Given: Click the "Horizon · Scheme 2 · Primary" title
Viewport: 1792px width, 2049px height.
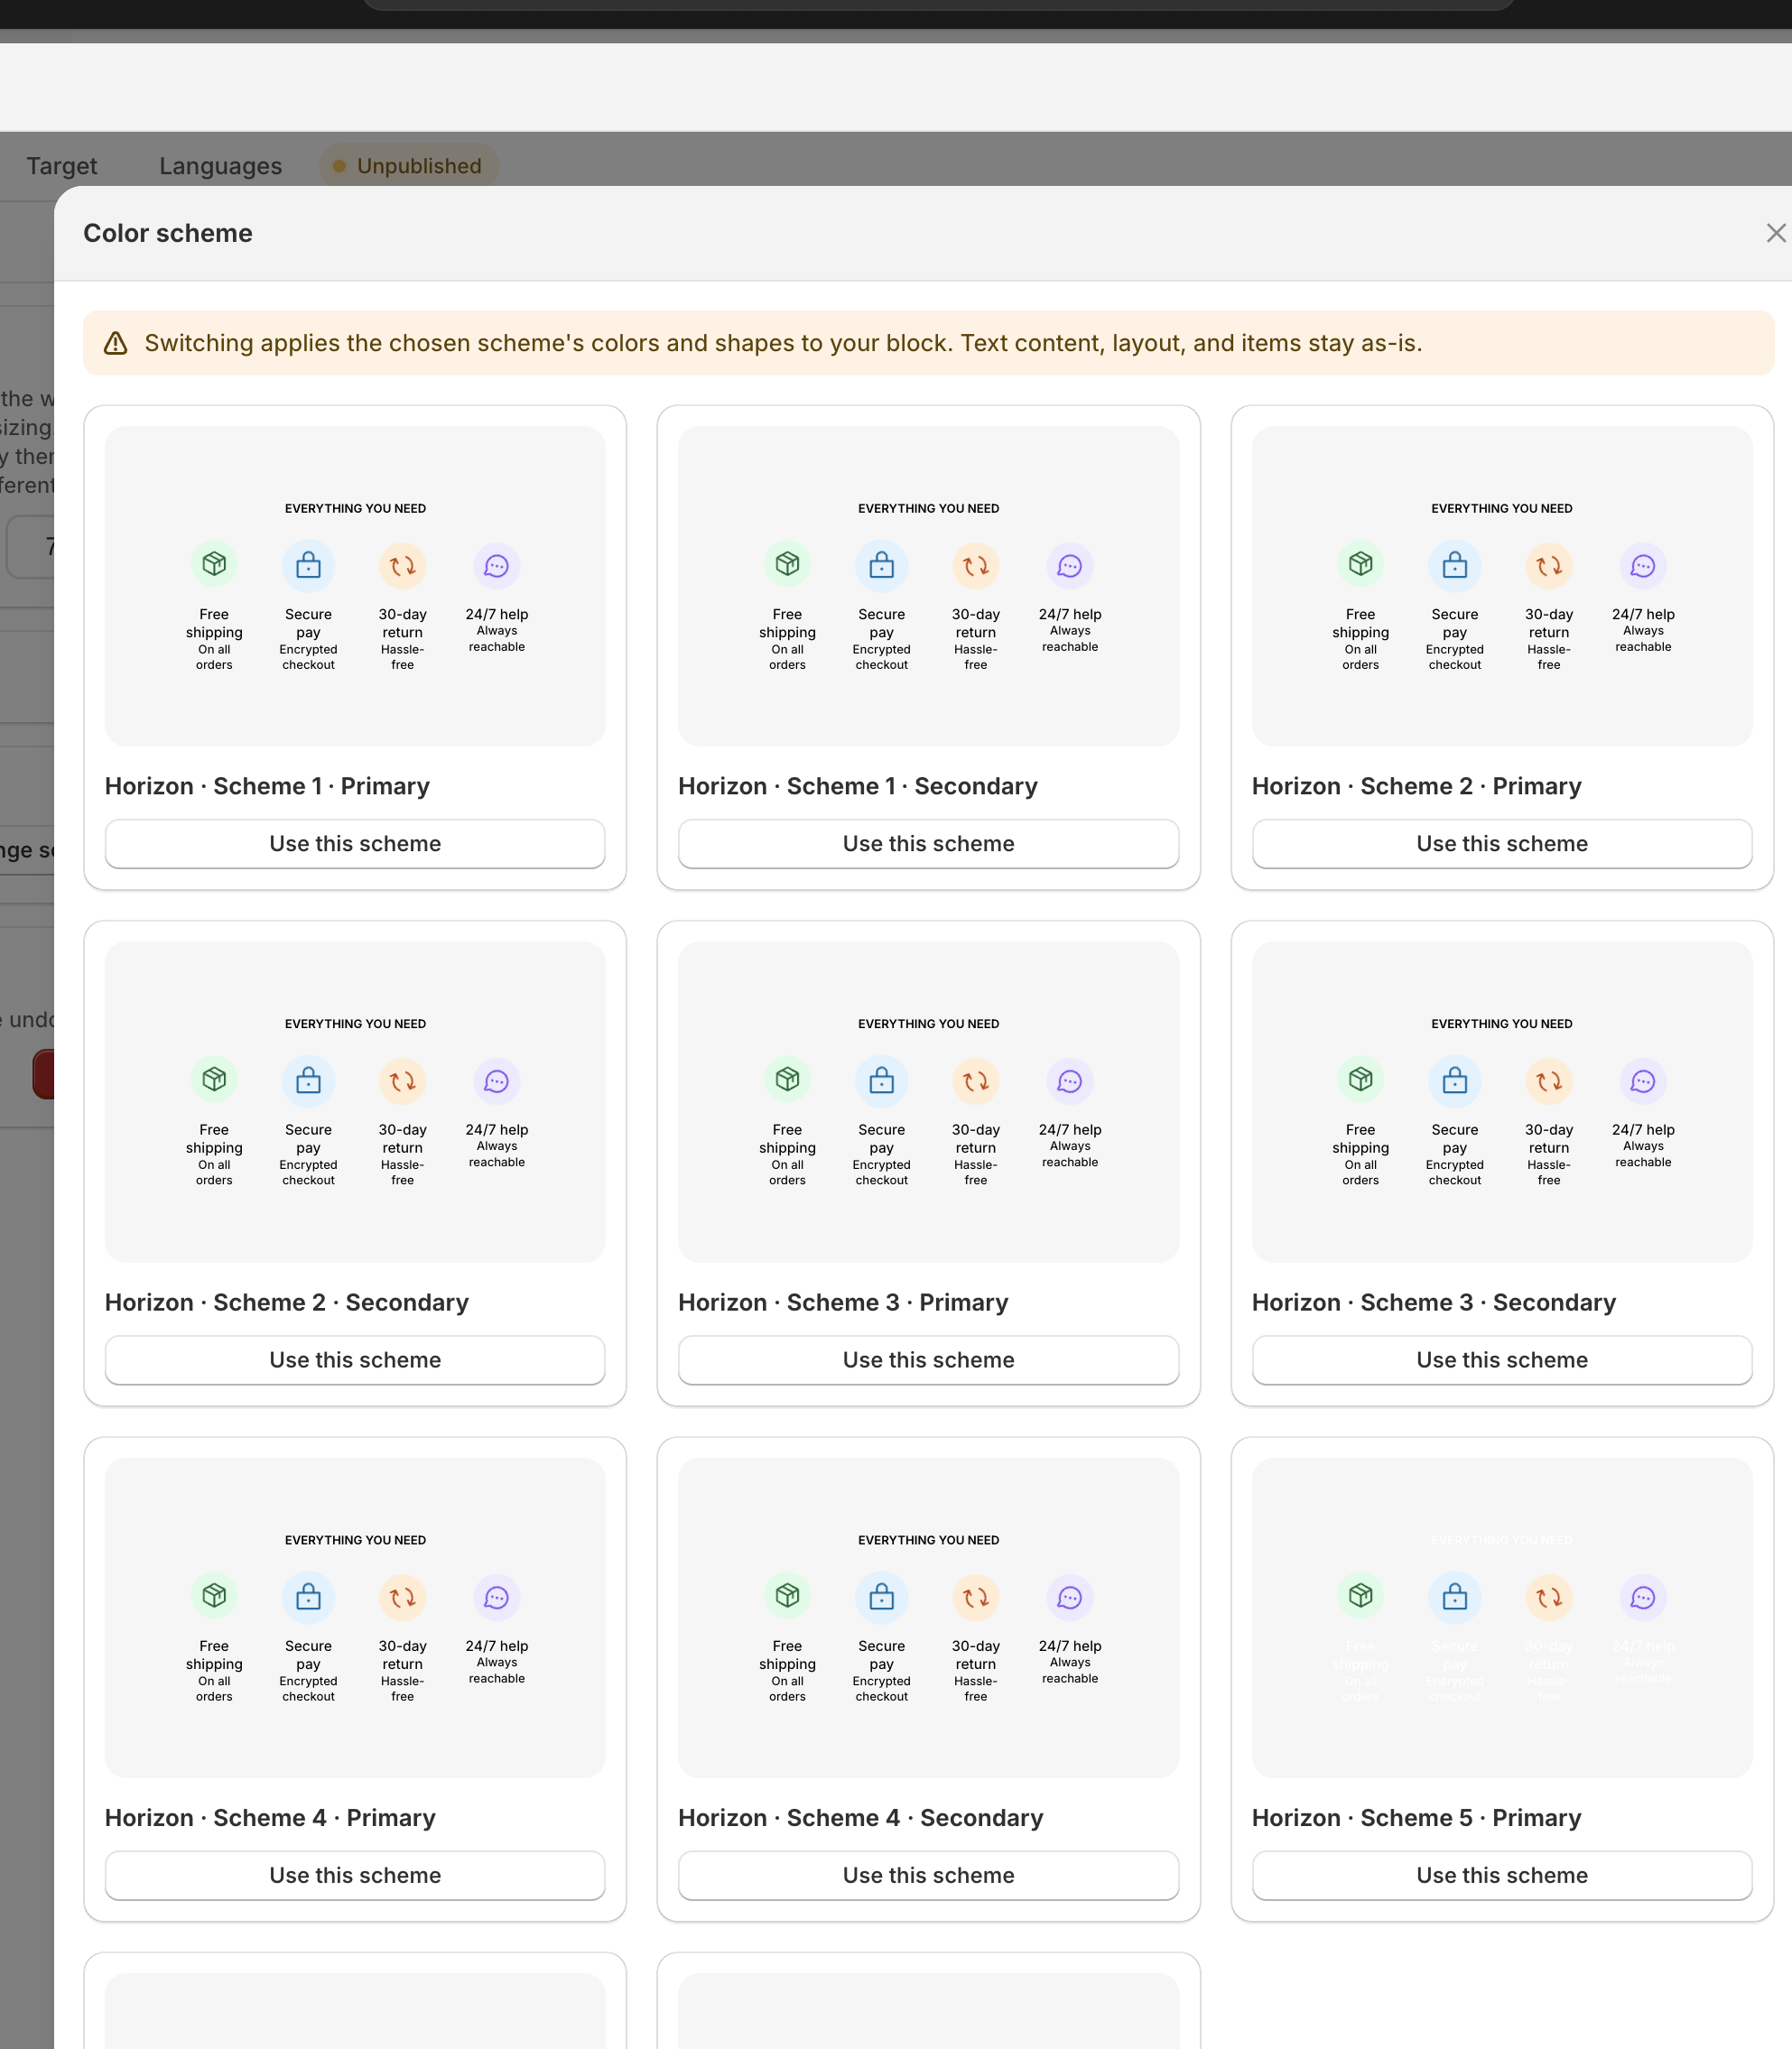Looking at the screenshot, I should 1417,786.
